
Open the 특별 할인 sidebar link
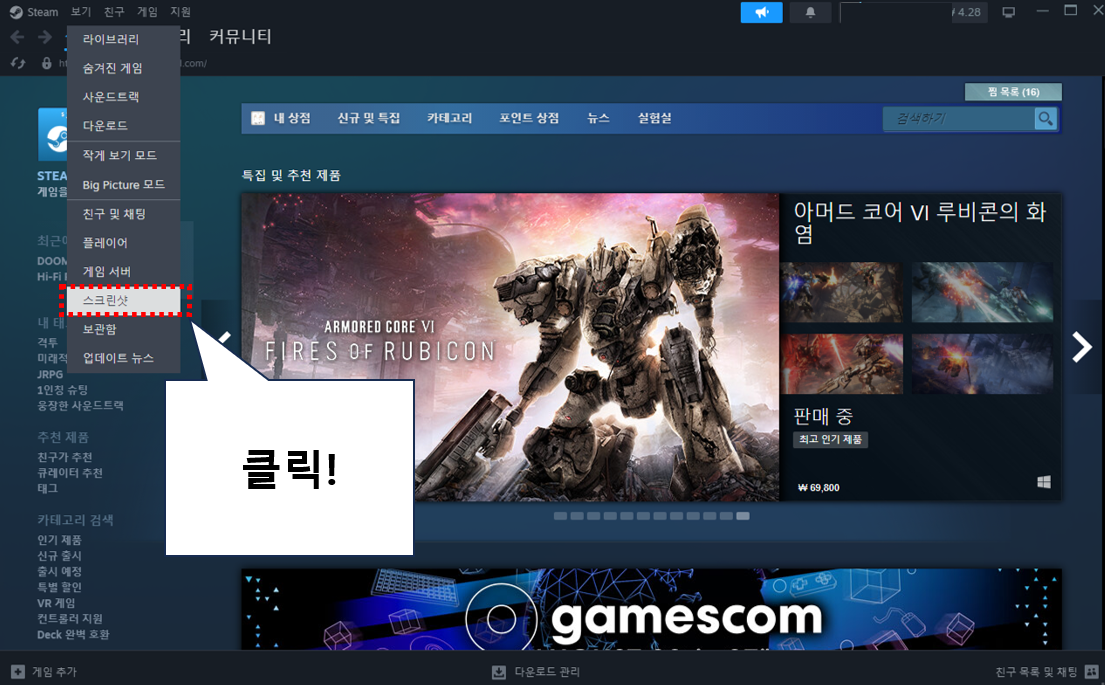(59, 587)
